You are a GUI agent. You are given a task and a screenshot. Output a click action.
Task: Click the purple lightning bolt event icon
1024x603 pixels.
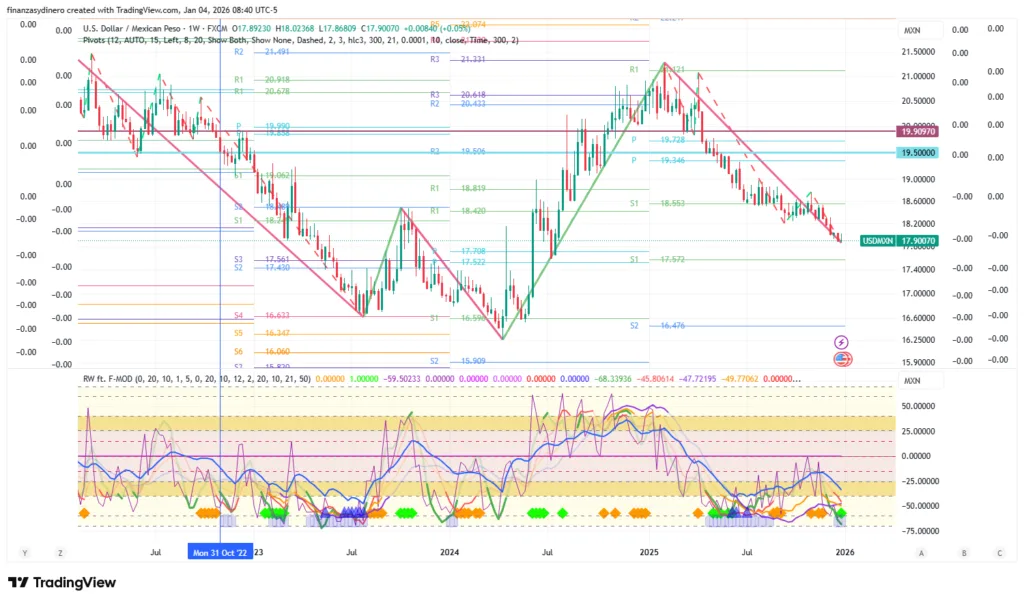[x=841, y=342]
